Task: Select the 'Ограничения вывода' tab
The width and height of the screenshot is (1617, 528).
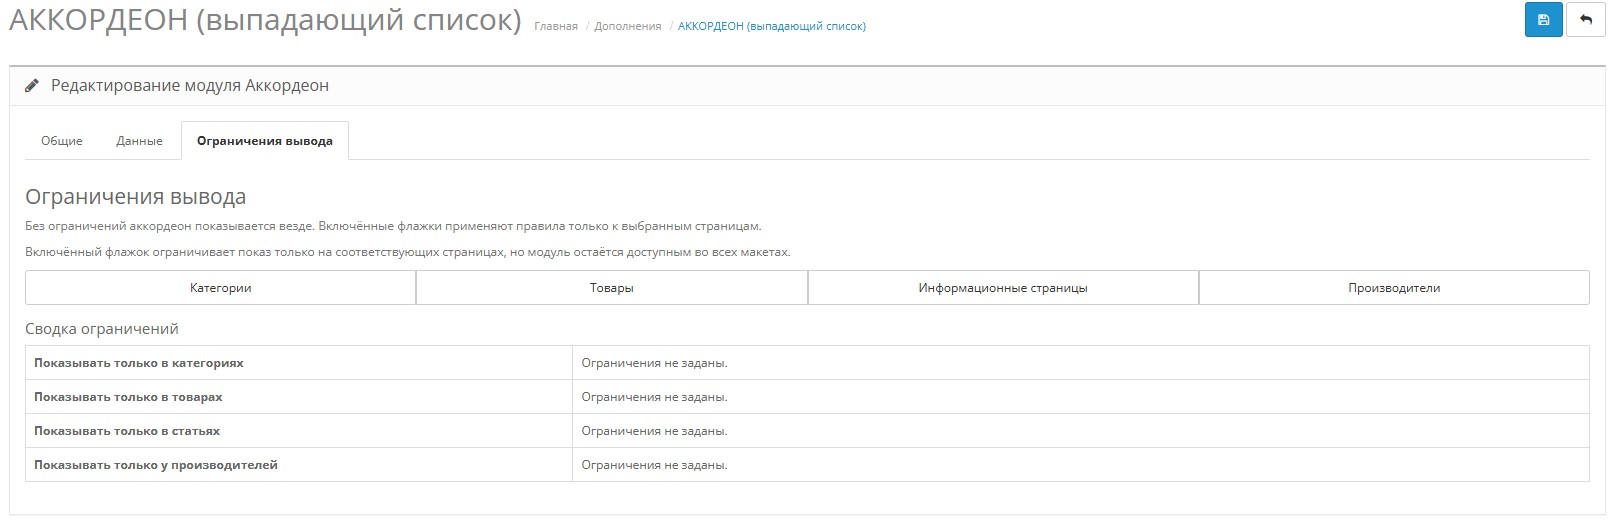Action: coord(264,141)
